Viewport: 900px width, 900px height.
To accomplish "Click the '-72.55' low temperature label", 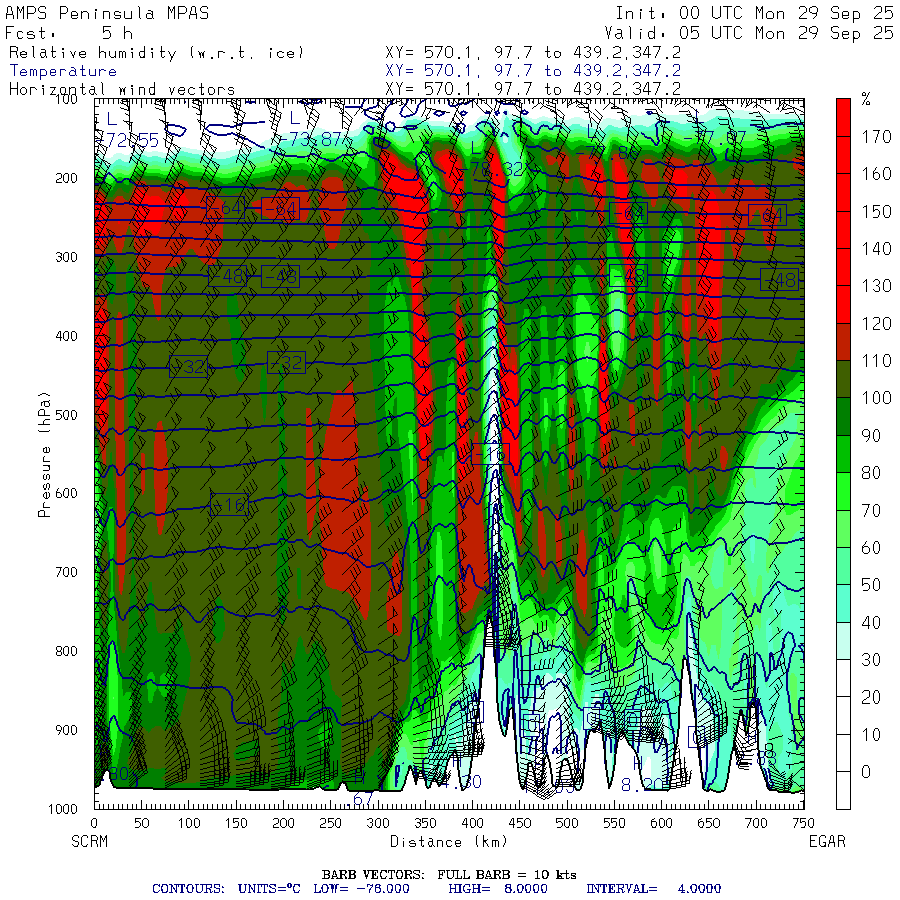I will 127,140.
